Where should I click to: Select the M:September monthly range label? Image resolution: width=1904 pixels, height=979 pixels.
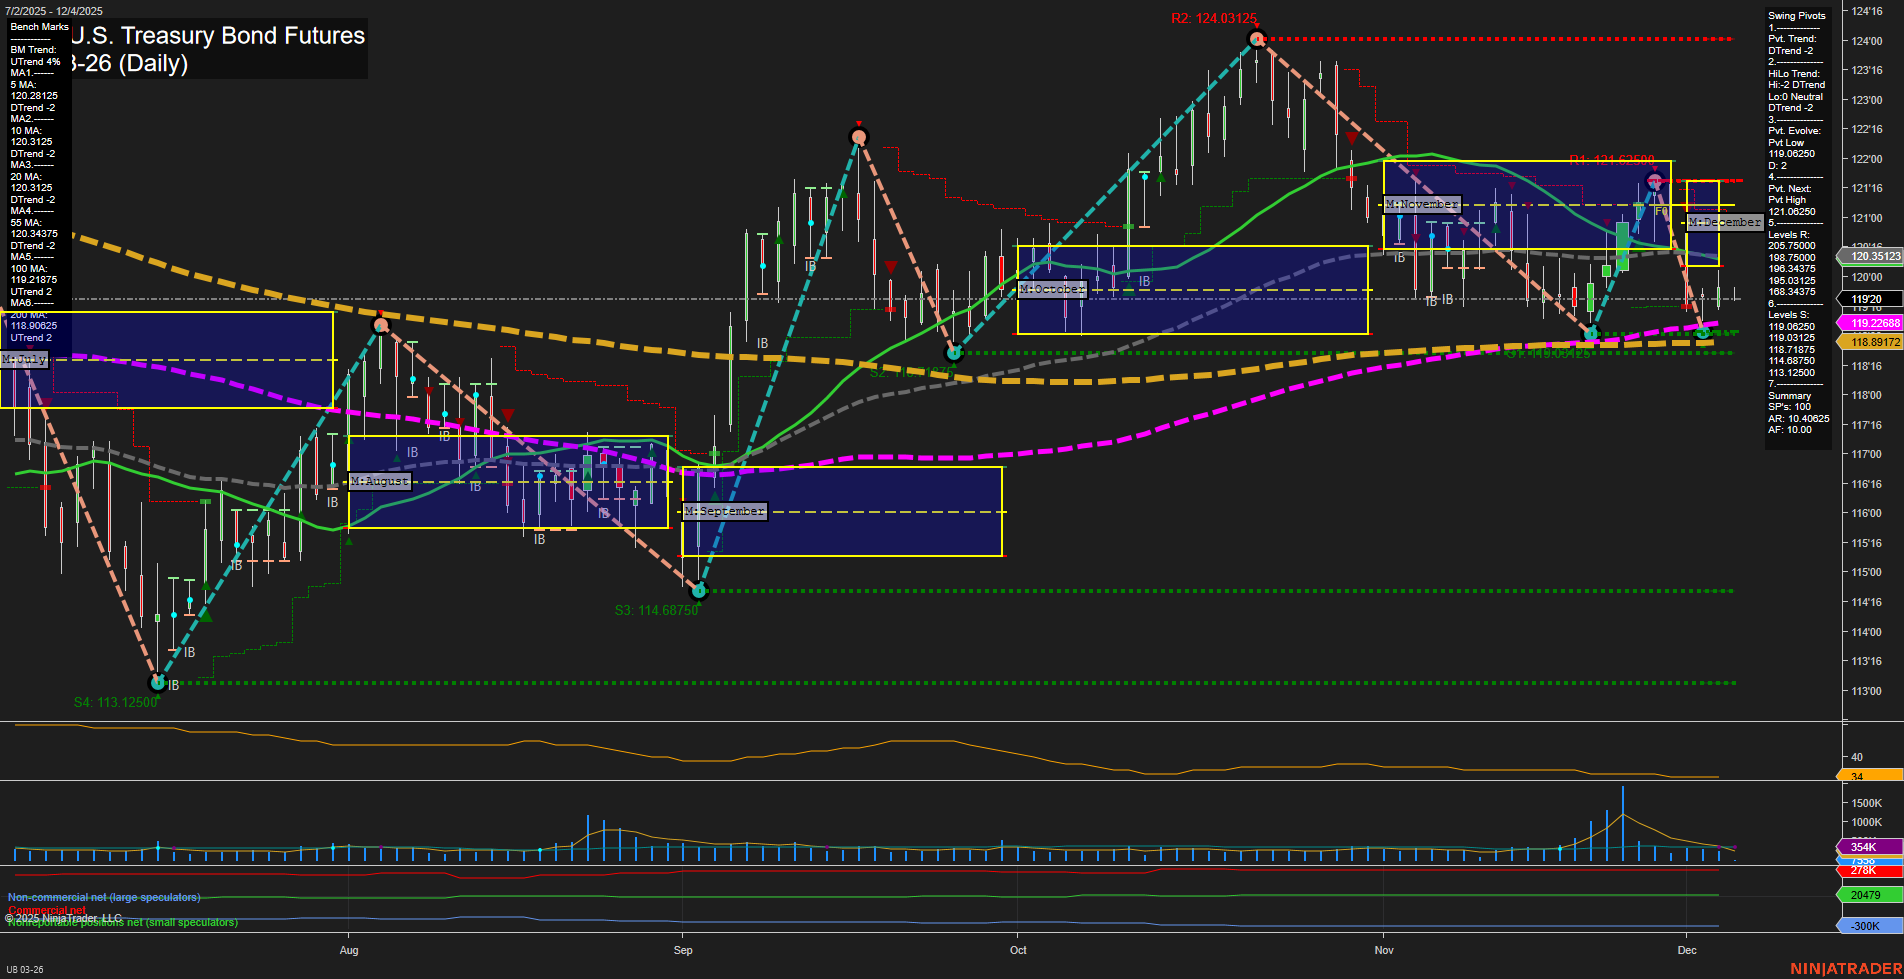point(724,511)
